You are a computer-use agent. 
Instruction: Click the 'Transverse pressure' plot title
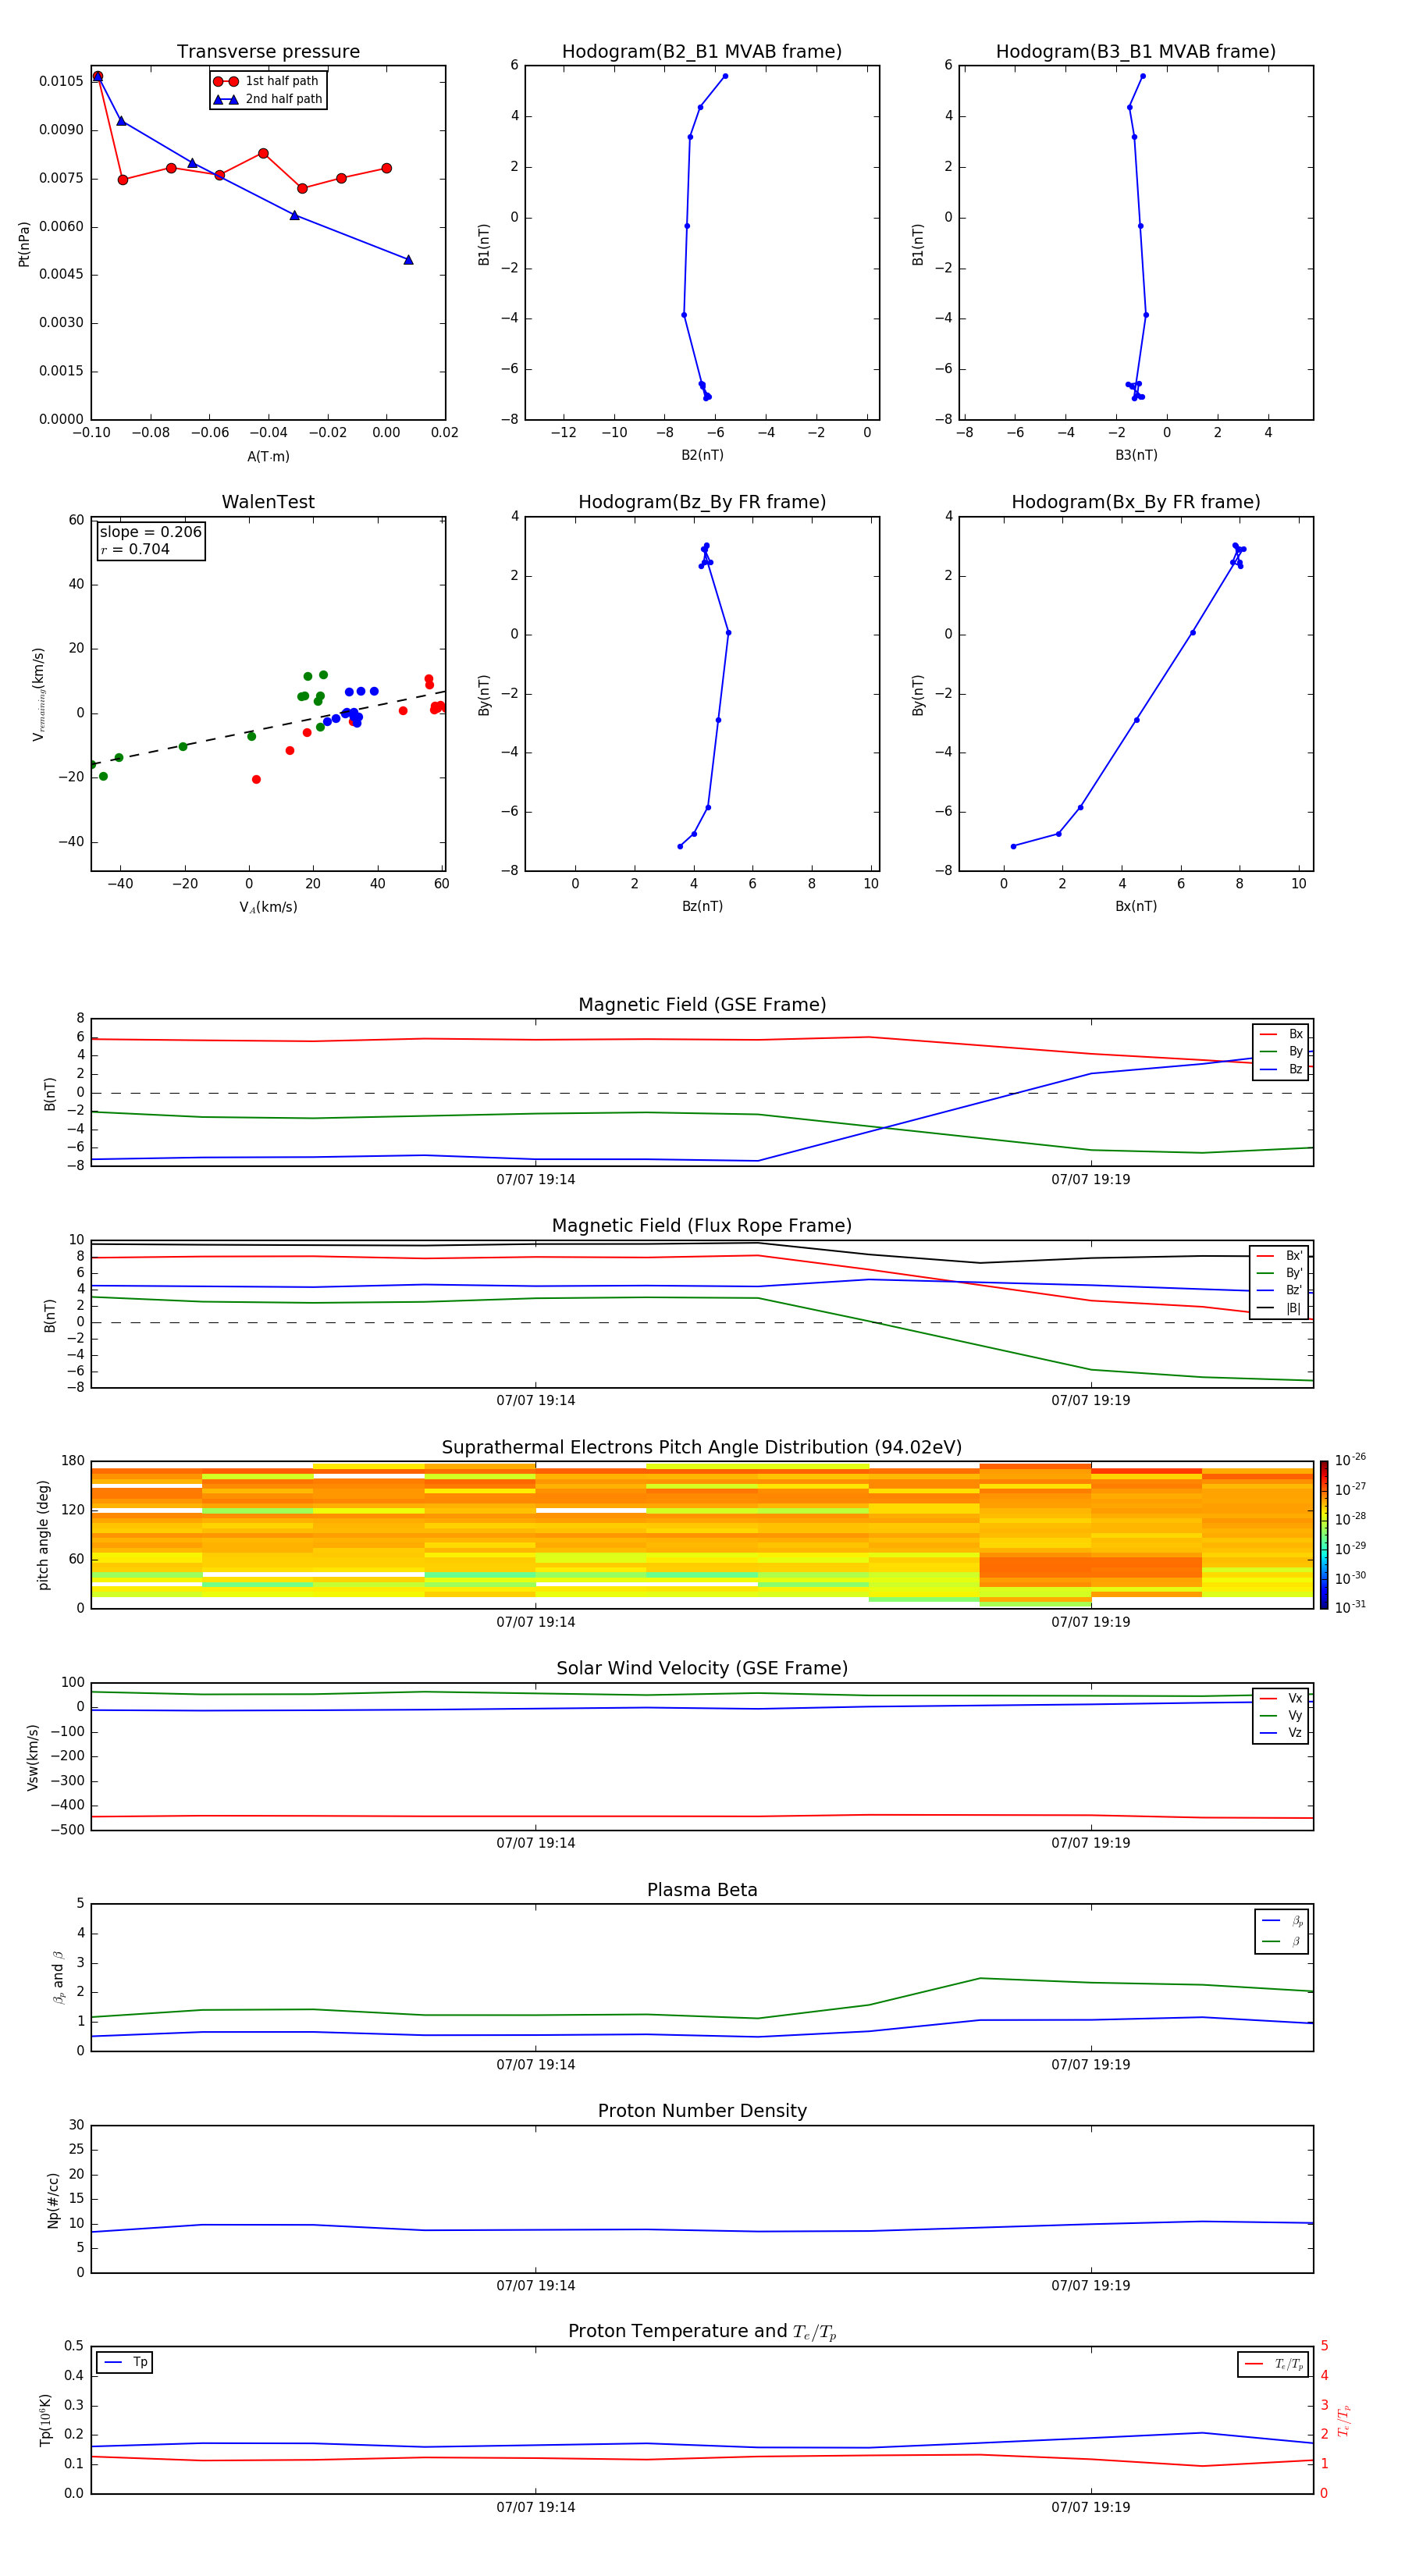pos(268,51)
